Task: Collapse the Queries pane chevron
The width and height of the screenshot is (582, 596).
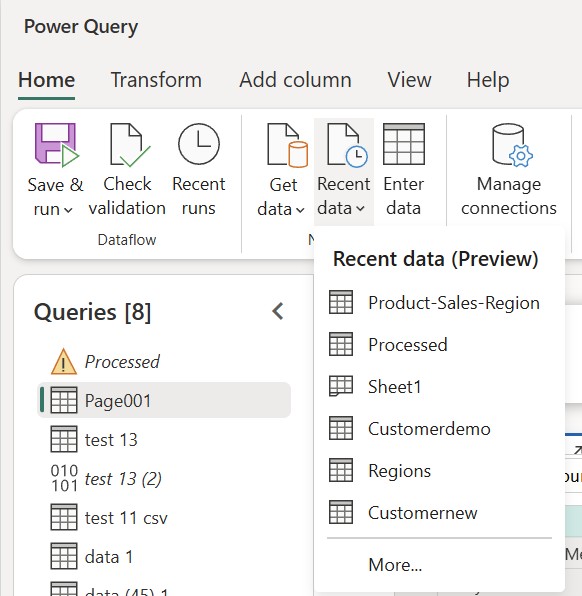Action: click(x=278, y=311)
